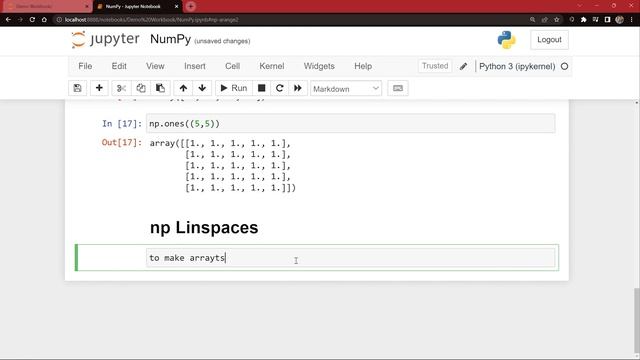Go to Jupyter home via logo
The width and height of the screenshot is (640, 360).
pyautogui.click(x=105, y=40)
